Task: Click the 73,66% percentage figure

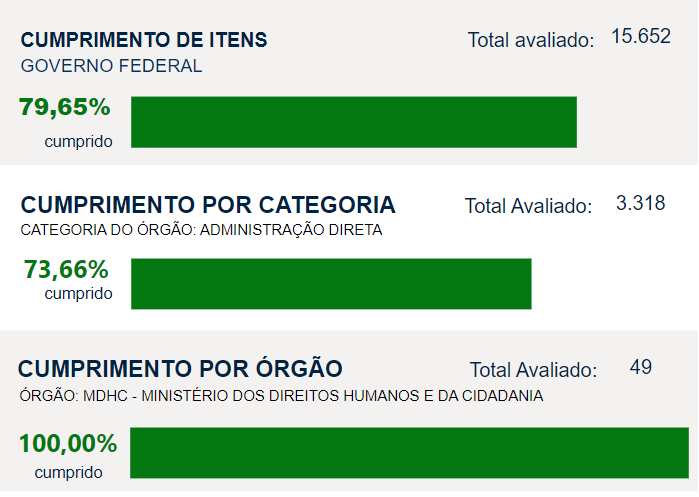Action: click(66, 269)
